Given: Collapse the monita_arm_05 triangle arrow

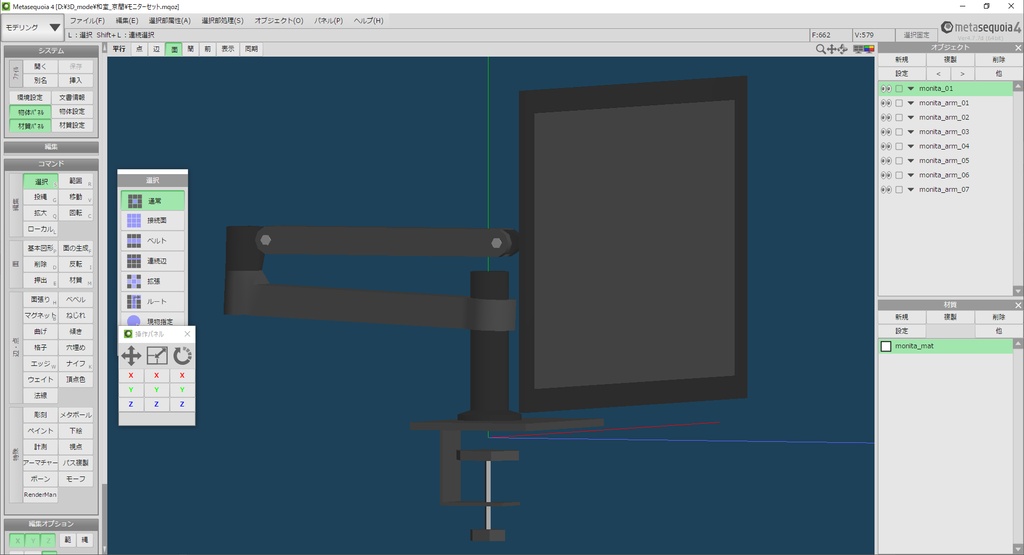Looking at the screenshot, I should 911,161.
